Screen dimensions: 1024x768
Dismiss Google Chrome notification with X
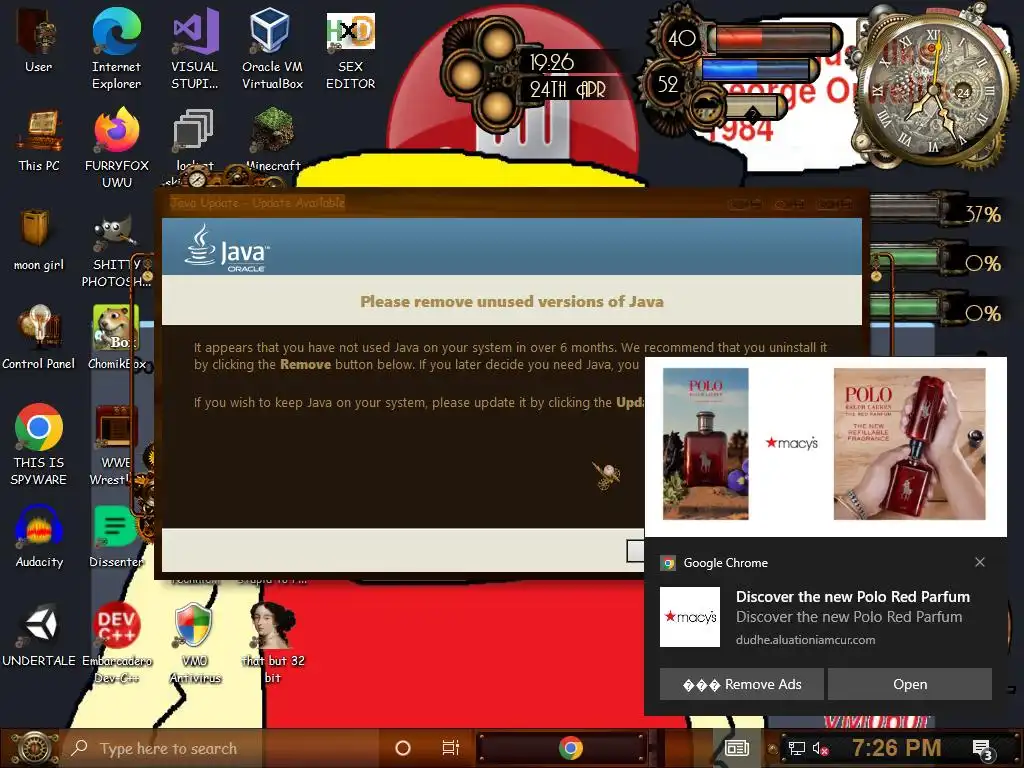coord(980,562)
